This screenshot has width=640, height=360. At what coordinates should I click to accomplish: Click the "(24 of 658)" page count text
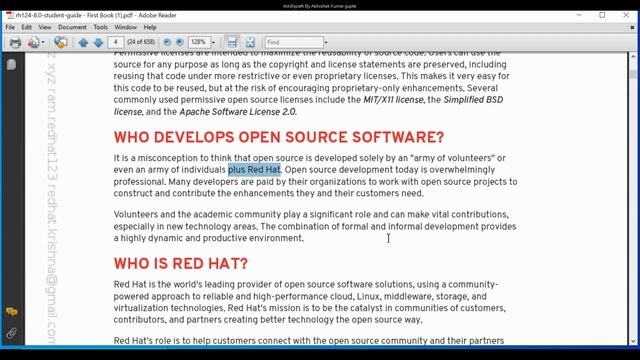141,42
